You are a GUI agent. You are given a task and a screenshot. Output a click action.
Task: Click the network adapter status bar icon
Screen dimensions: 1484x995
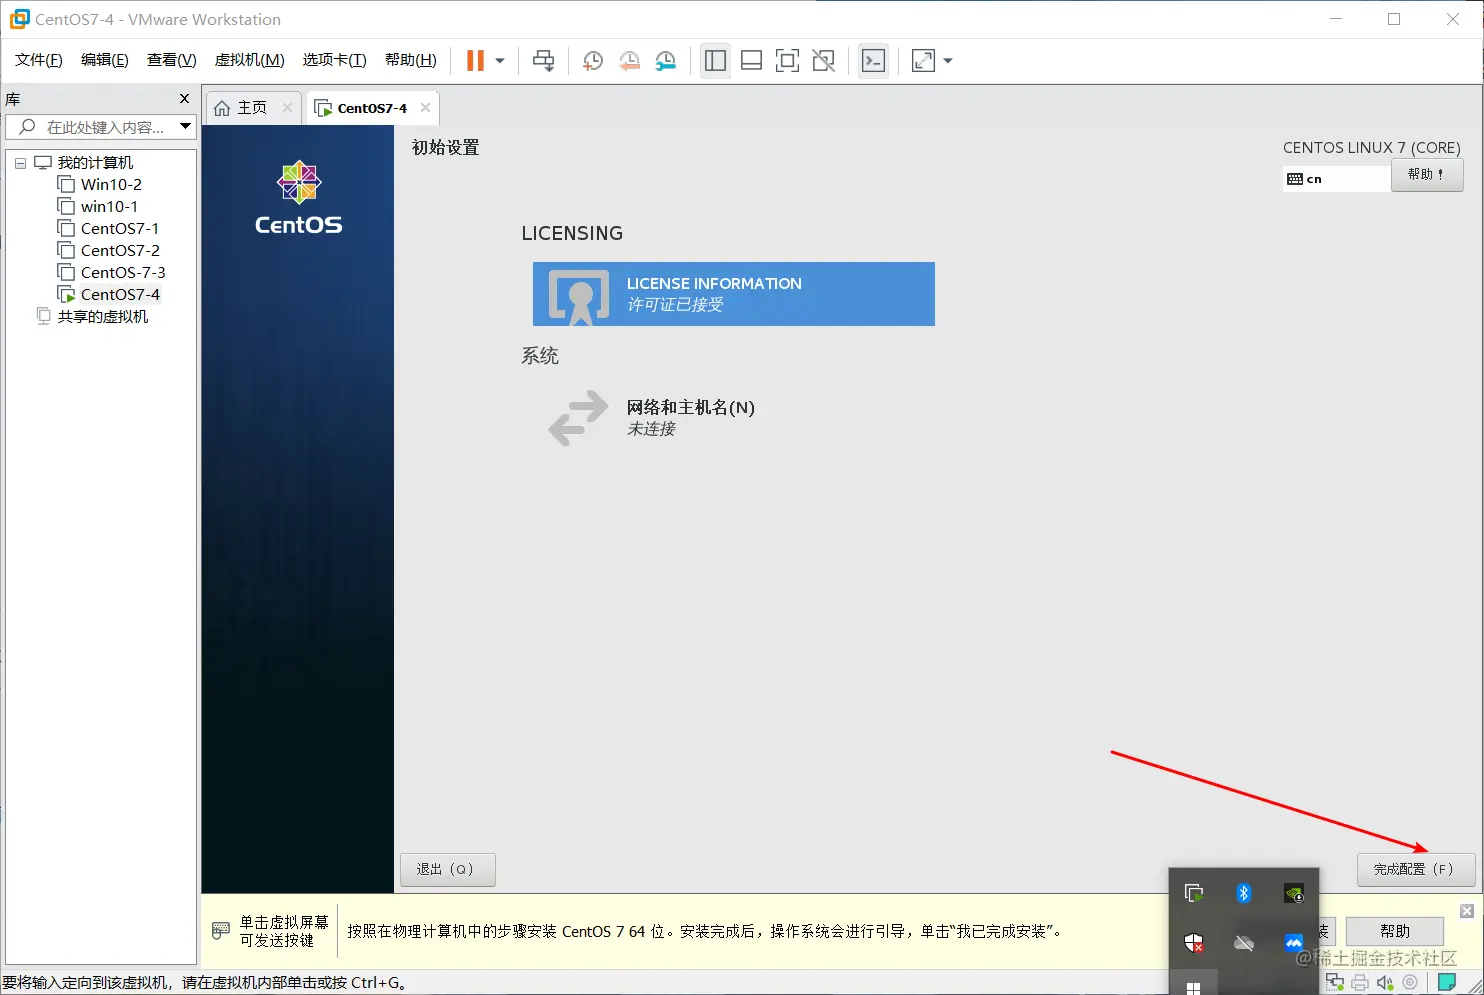pyautogui.click(x=1335, y=983)
